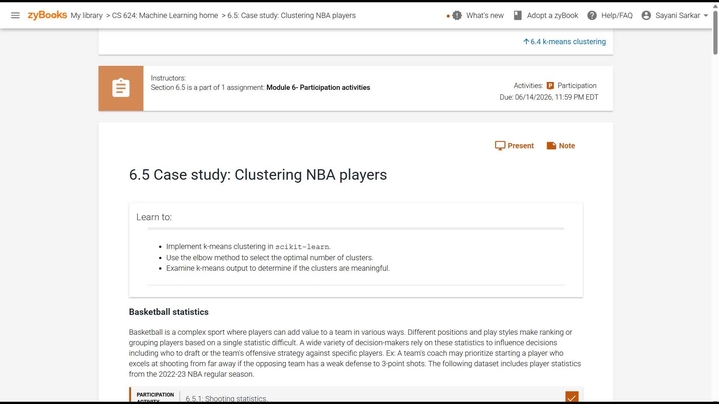The width and height of the screenshot is (719, 404).
Task: Click the zyBooks logo
Action: (47, 15)
